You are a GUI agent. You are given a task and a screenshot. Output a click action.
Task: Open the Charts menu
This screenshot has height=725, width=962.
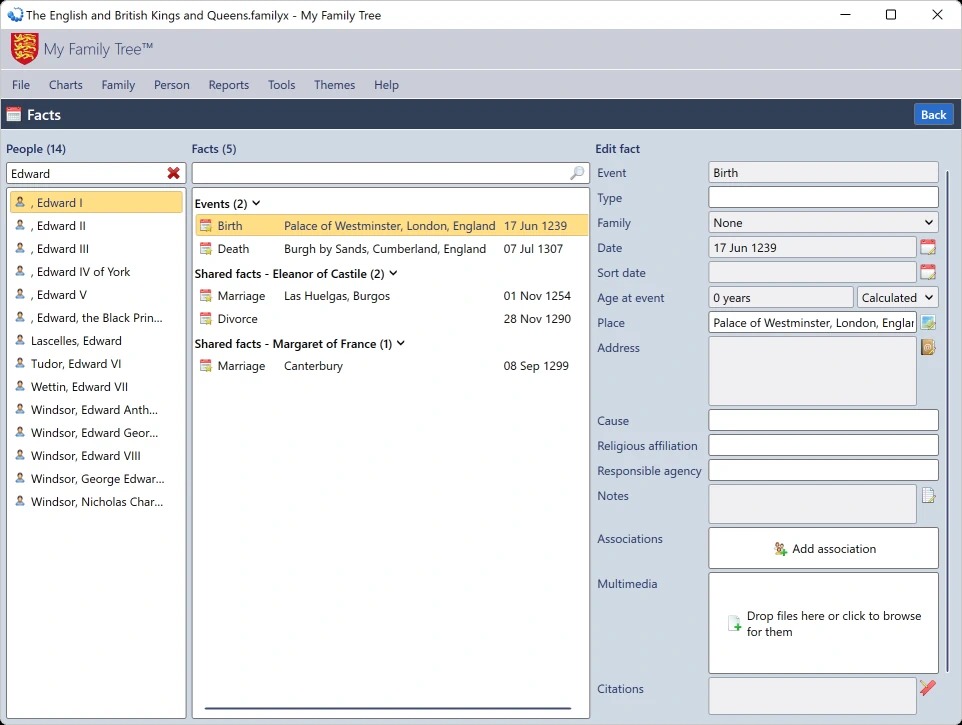pos(66,85)
